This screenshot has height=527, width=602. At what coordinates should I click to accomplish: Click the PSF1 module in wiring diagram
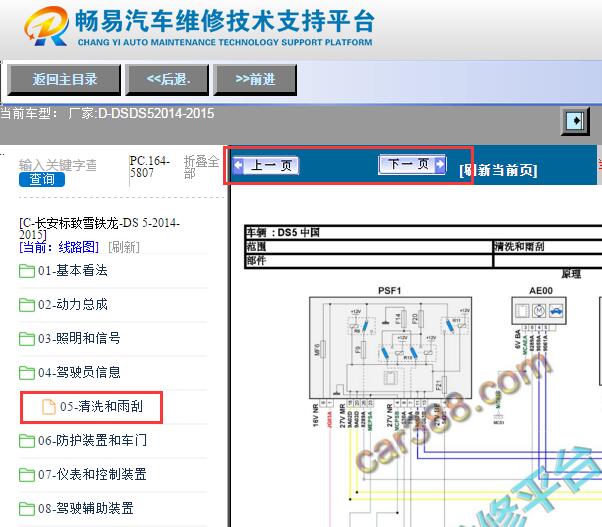pyautogui.click(x=390, y=348)
